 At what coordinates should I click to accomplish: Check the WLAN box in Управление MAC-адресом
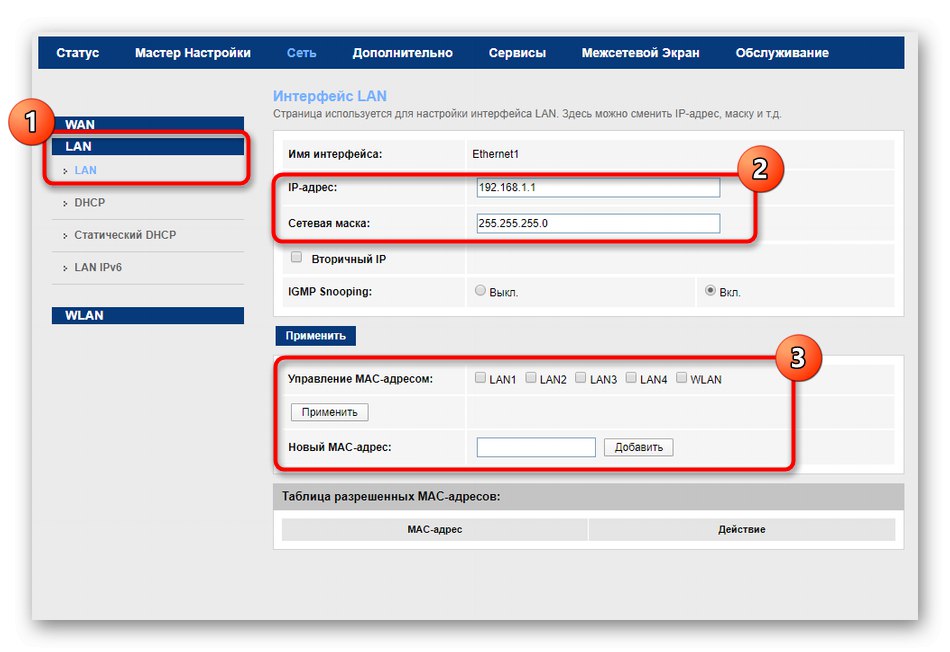tap(682, 378)
